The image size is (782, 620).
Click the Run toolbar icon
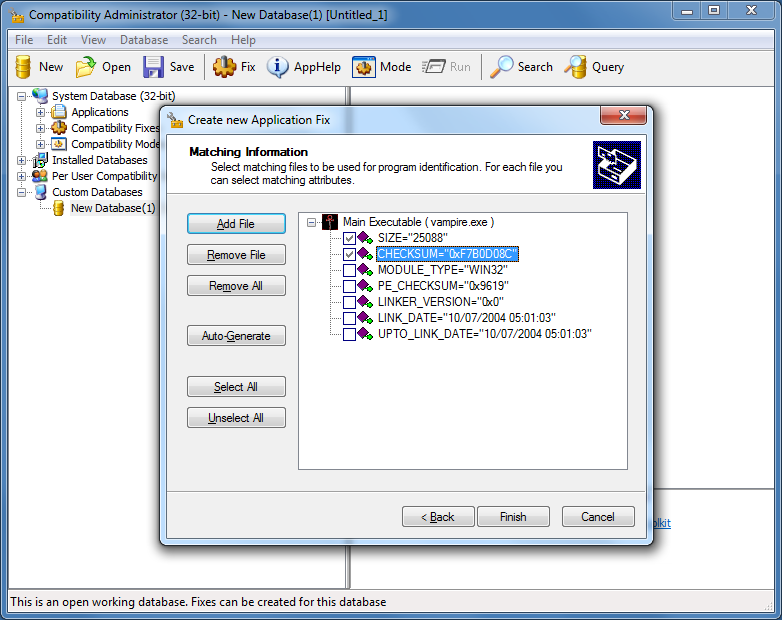[x=433, y=67]
